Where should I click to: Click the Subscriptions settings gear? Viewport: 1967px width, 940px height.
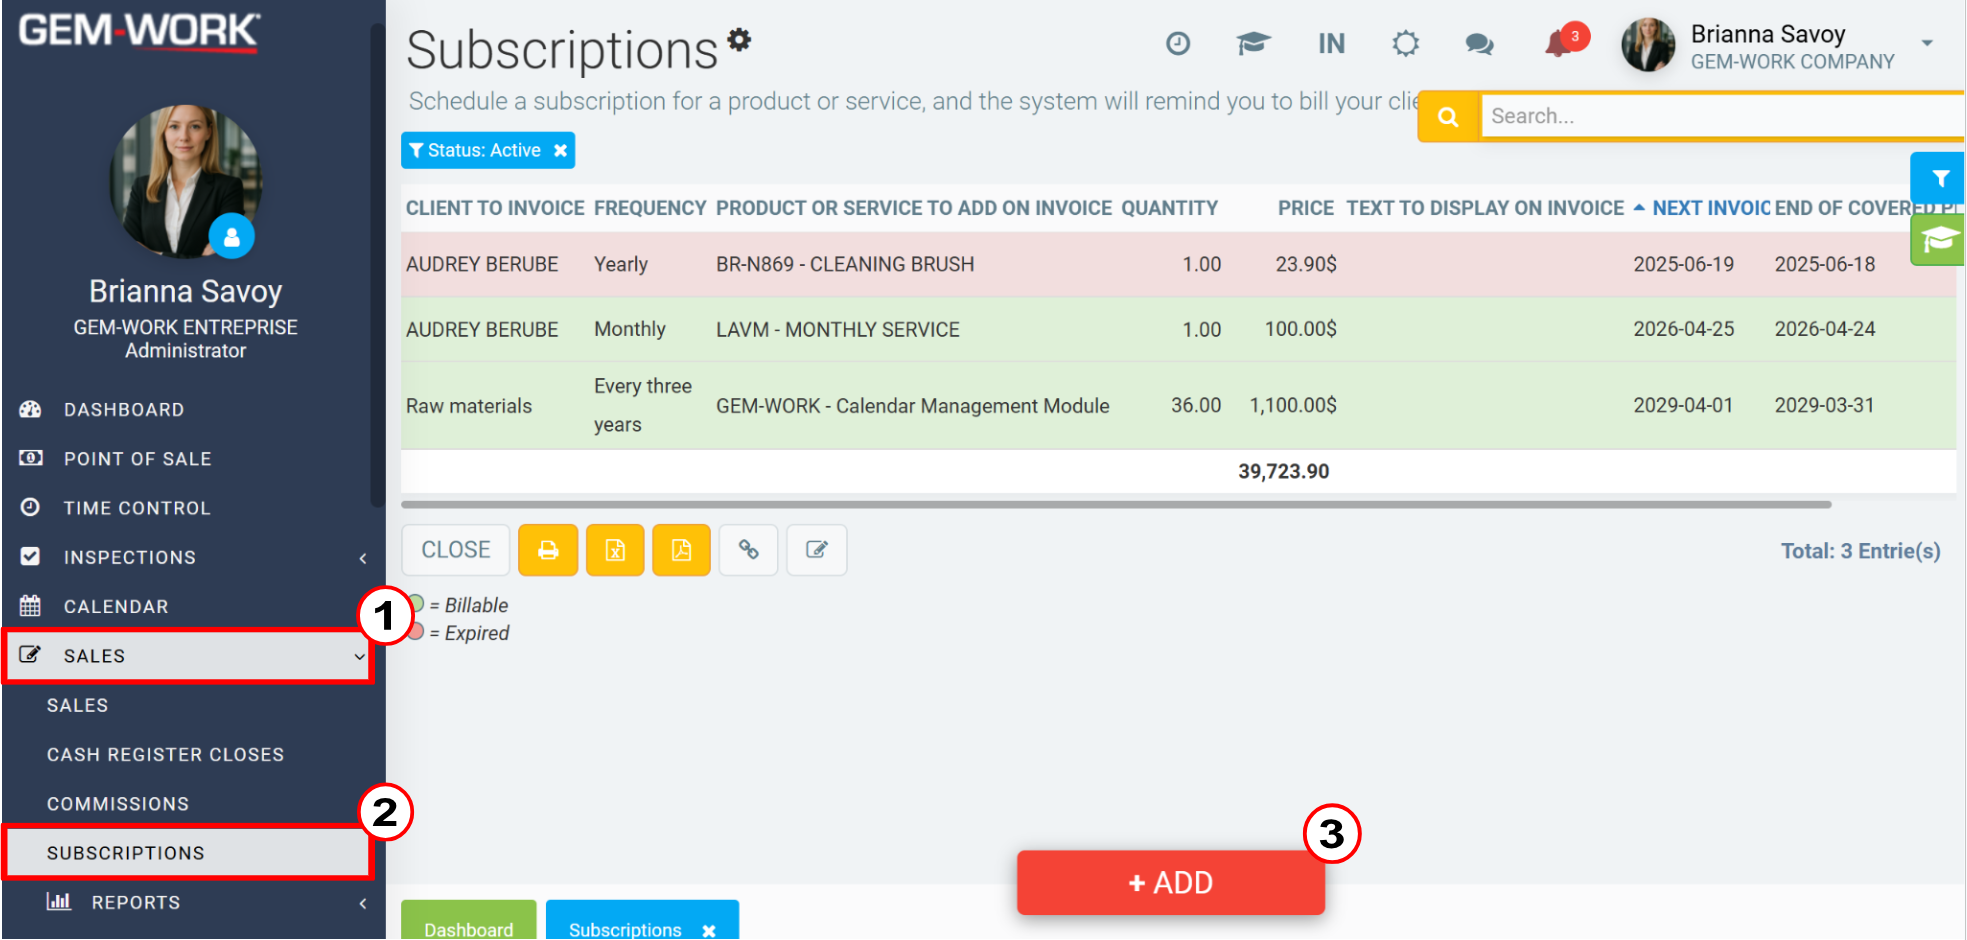tap(739, 40)
